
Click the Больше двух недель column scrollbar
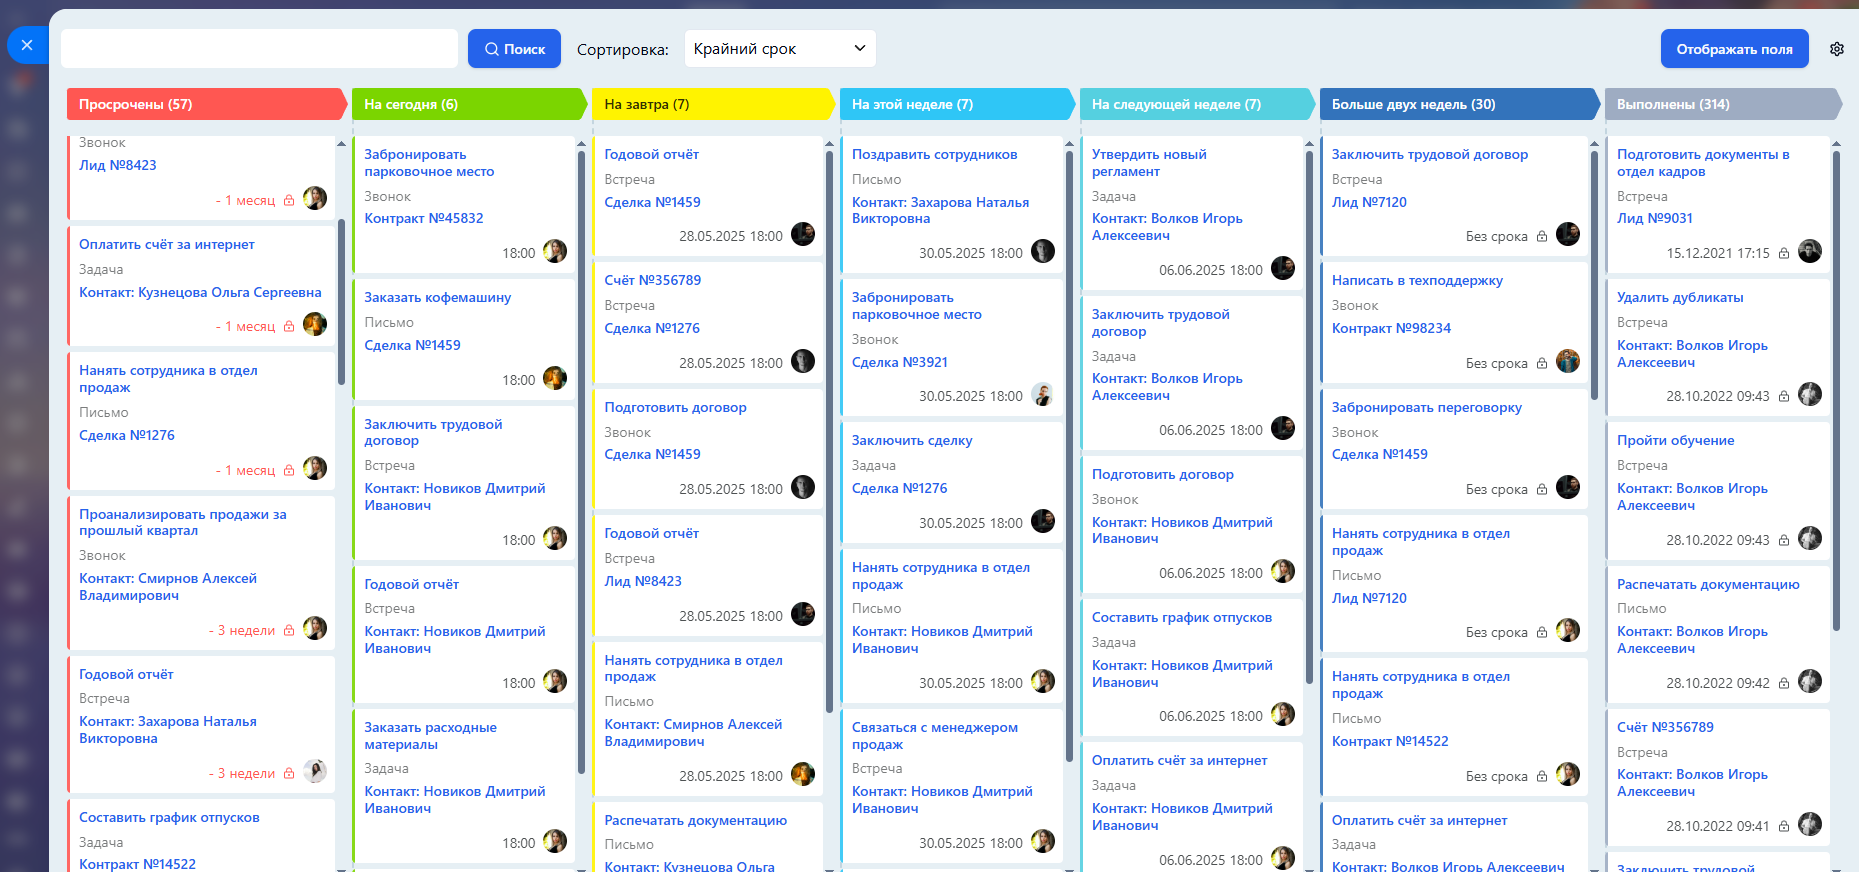pyautogui.click(x=1594, y=275)
